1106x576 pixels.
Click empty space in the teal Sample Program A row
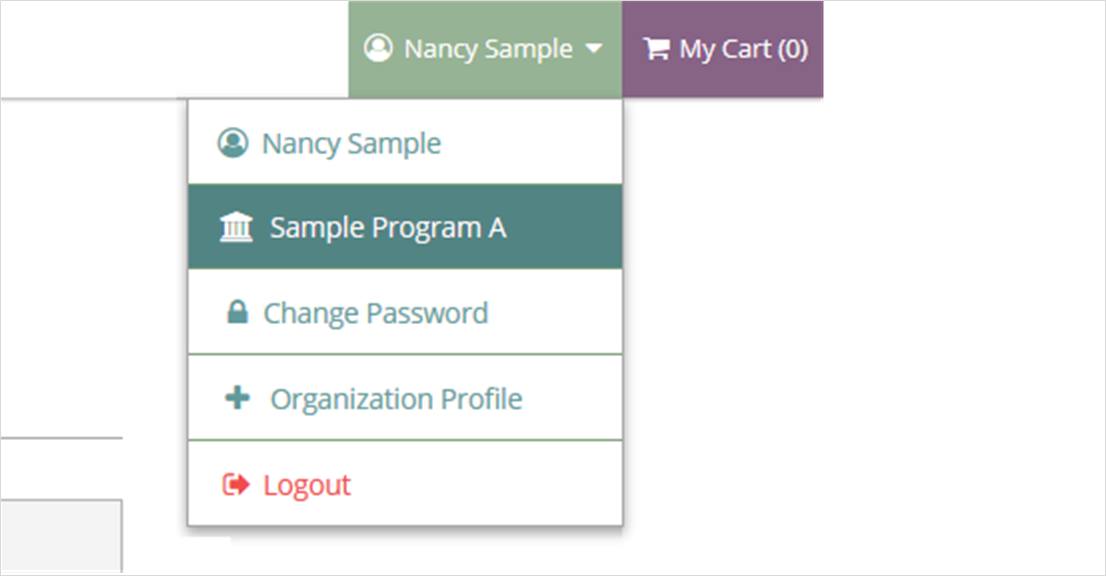pyautogui.click(x=564, y=226)
